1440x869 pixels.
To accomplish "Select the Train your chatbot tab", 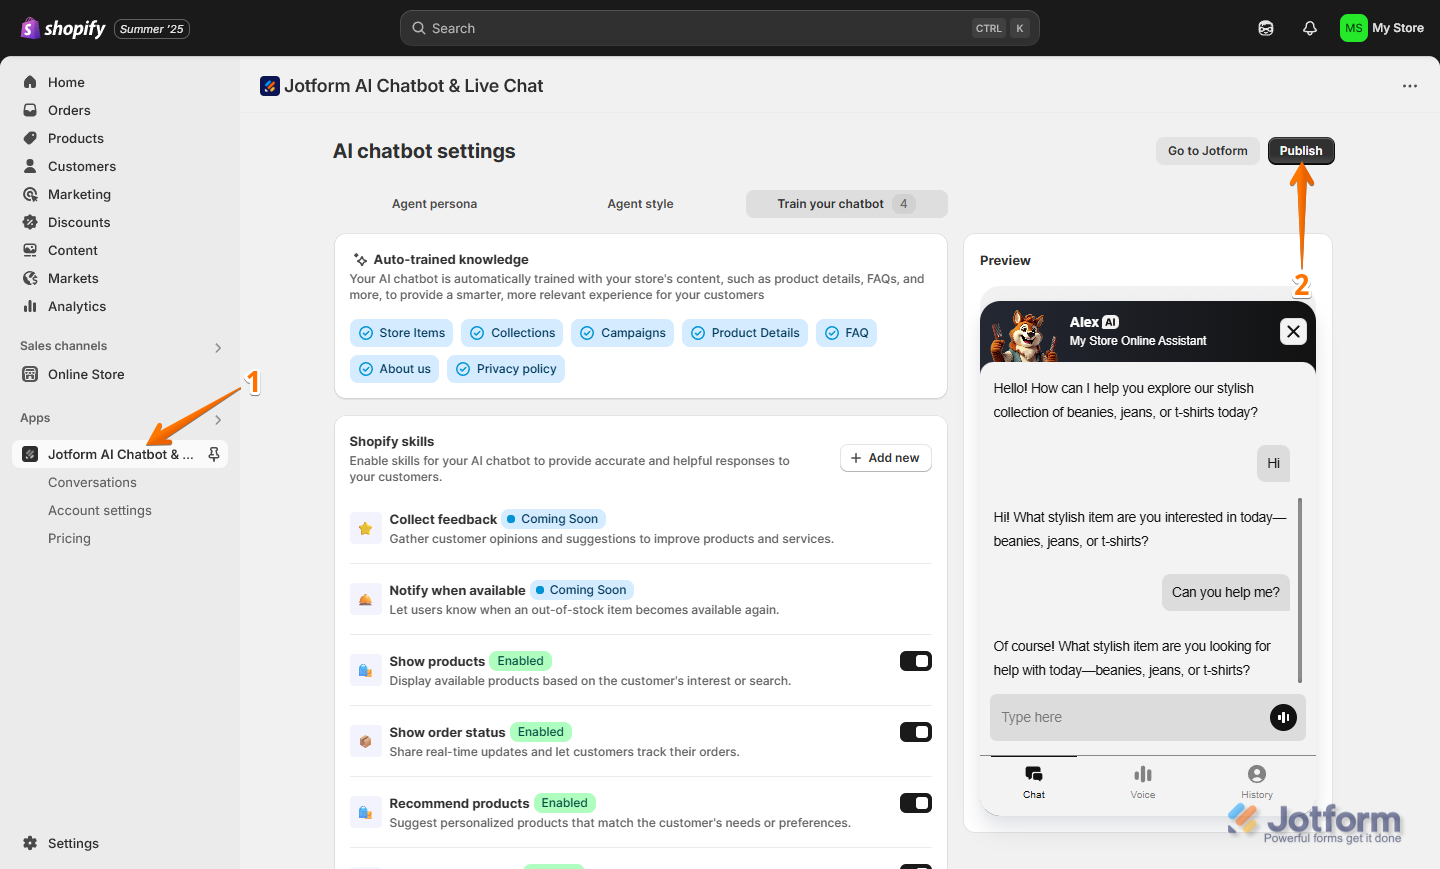I will pyautogui.click(x=847, y=204).
